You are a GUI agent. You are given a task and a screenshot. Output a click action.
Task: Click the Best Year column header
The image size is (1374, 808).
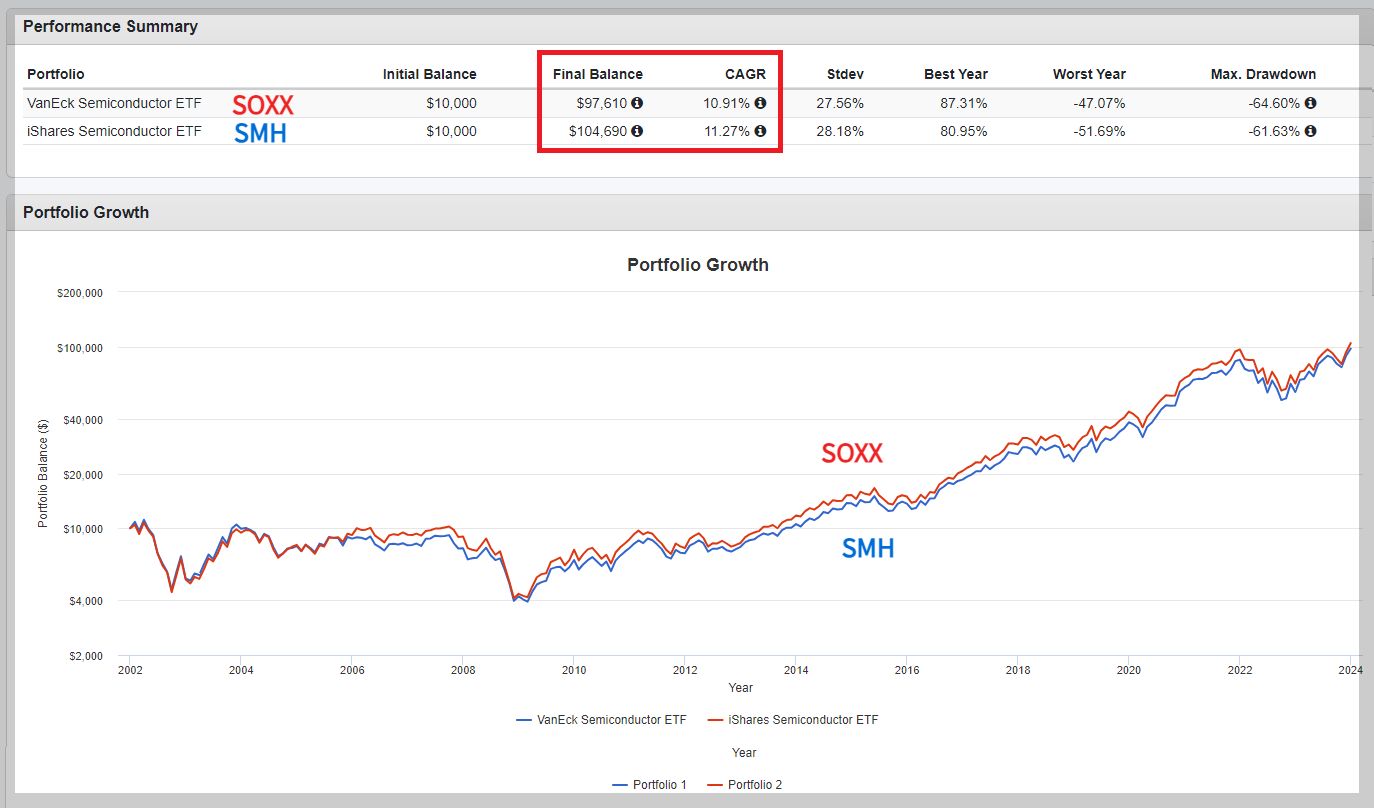[x=956, y=74]
